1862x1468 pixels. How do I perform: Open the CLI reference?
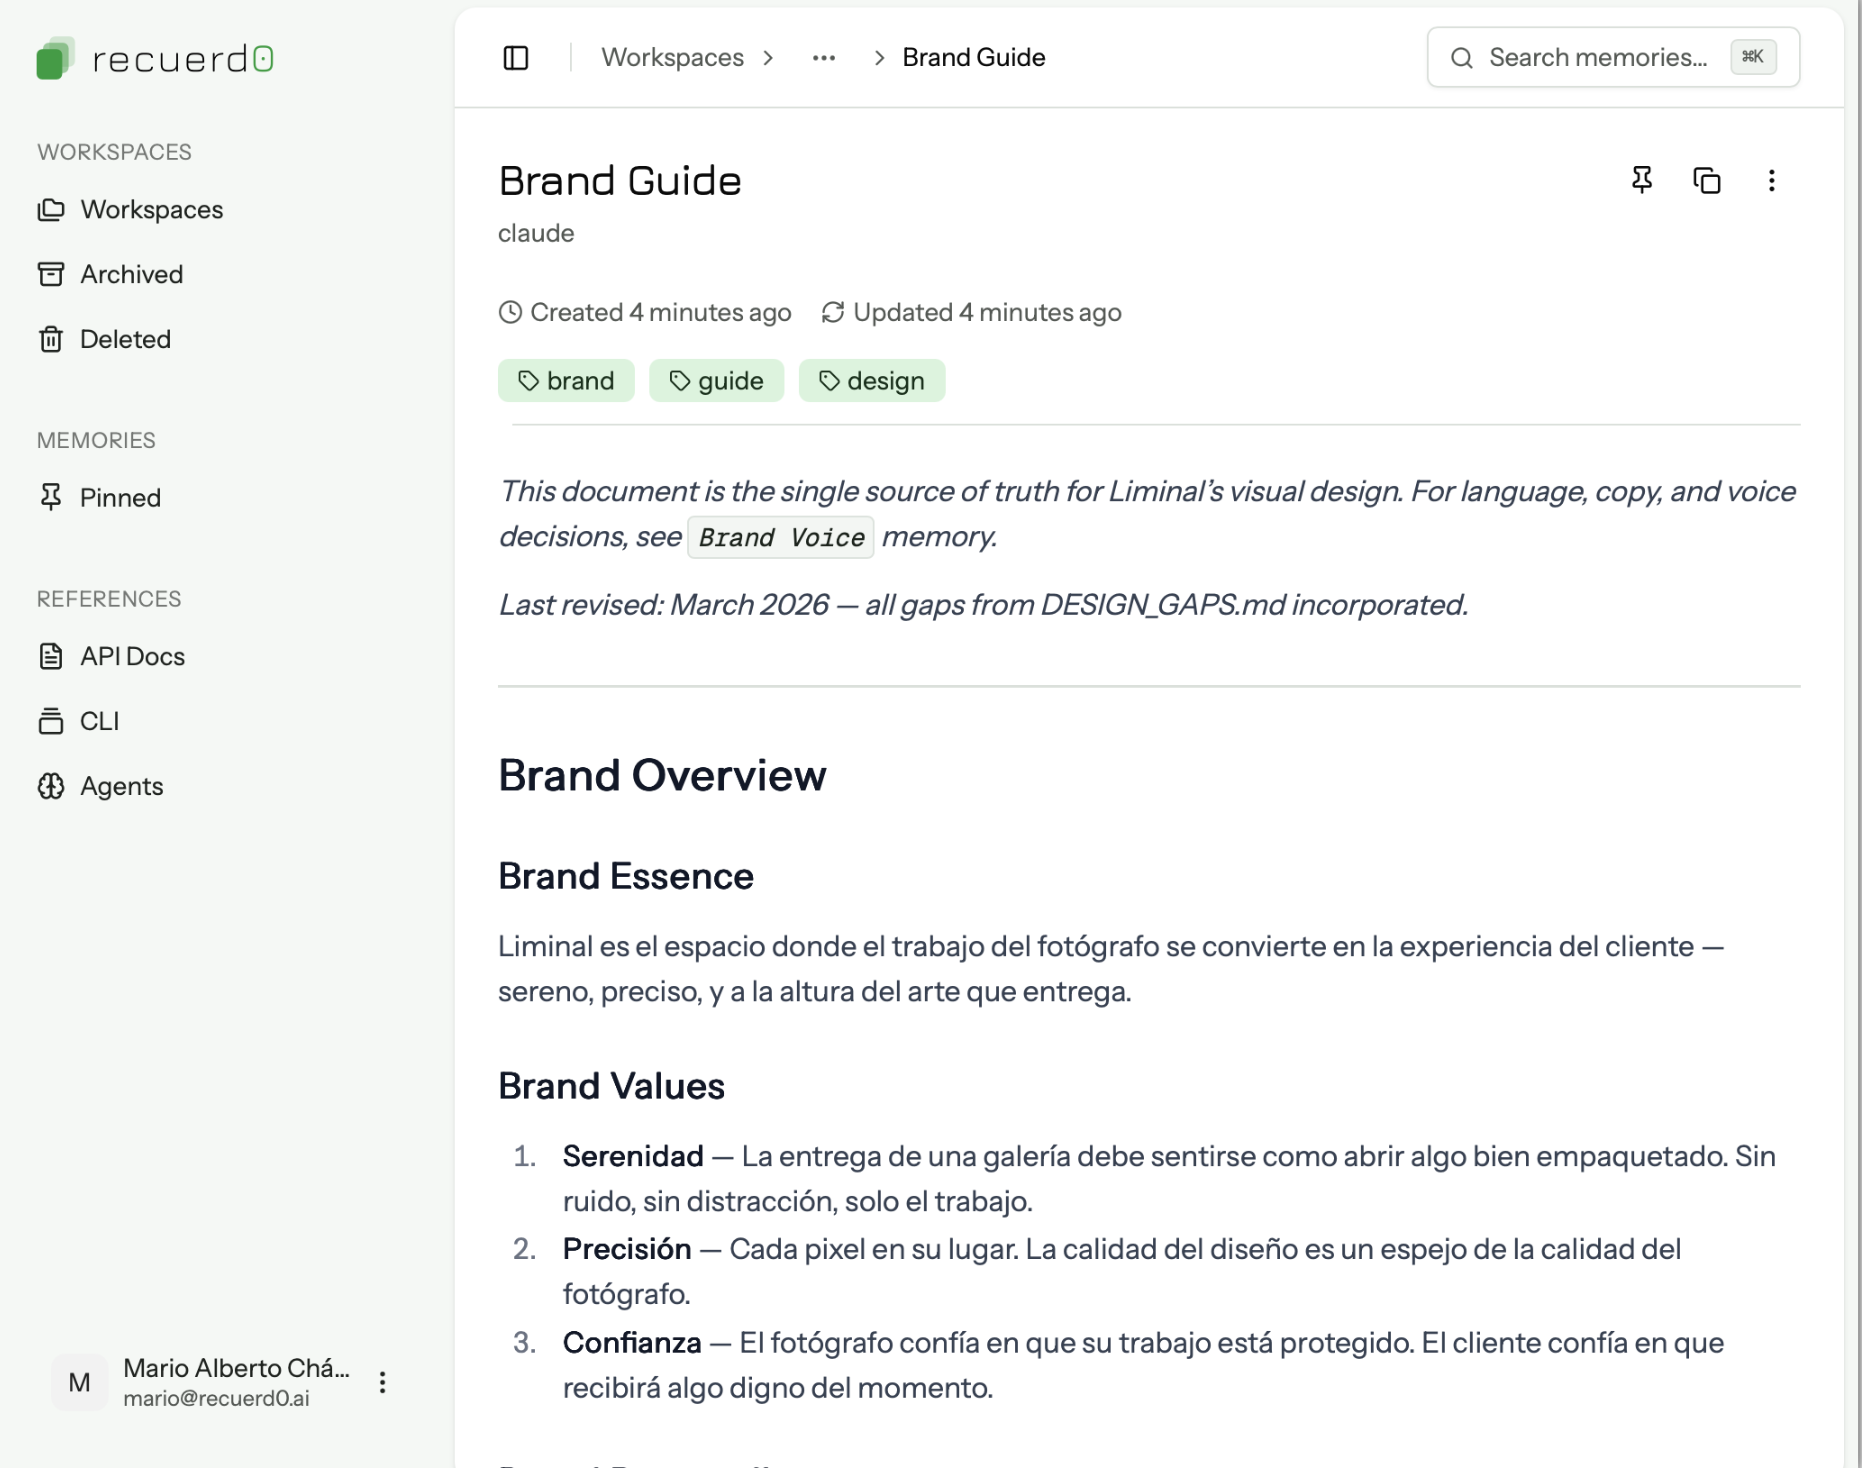point(100,721)
